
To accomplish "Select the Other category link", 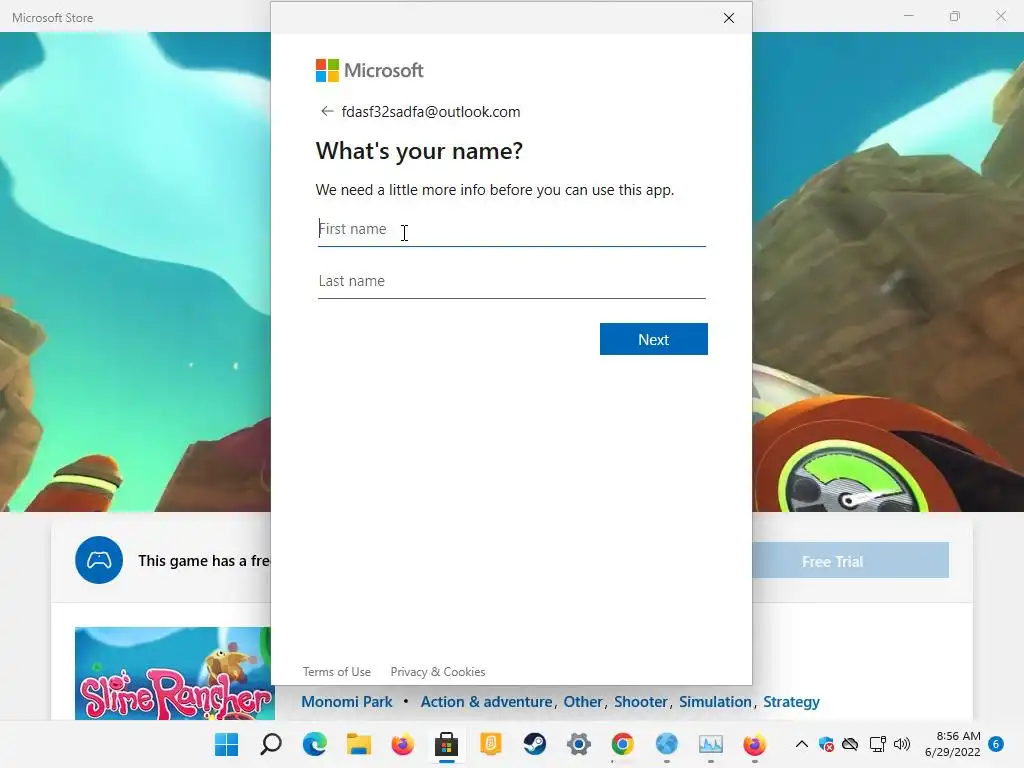I will coord(583,702).
